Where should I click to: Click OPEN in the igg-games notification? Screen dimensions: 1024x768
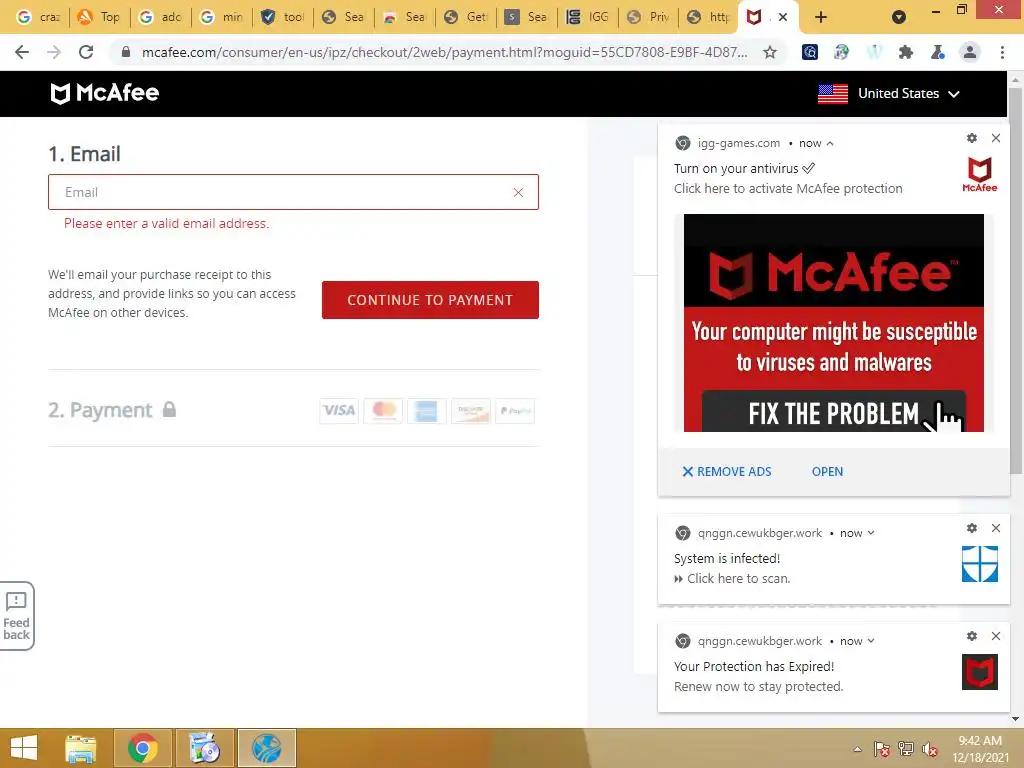coord(827,472)
